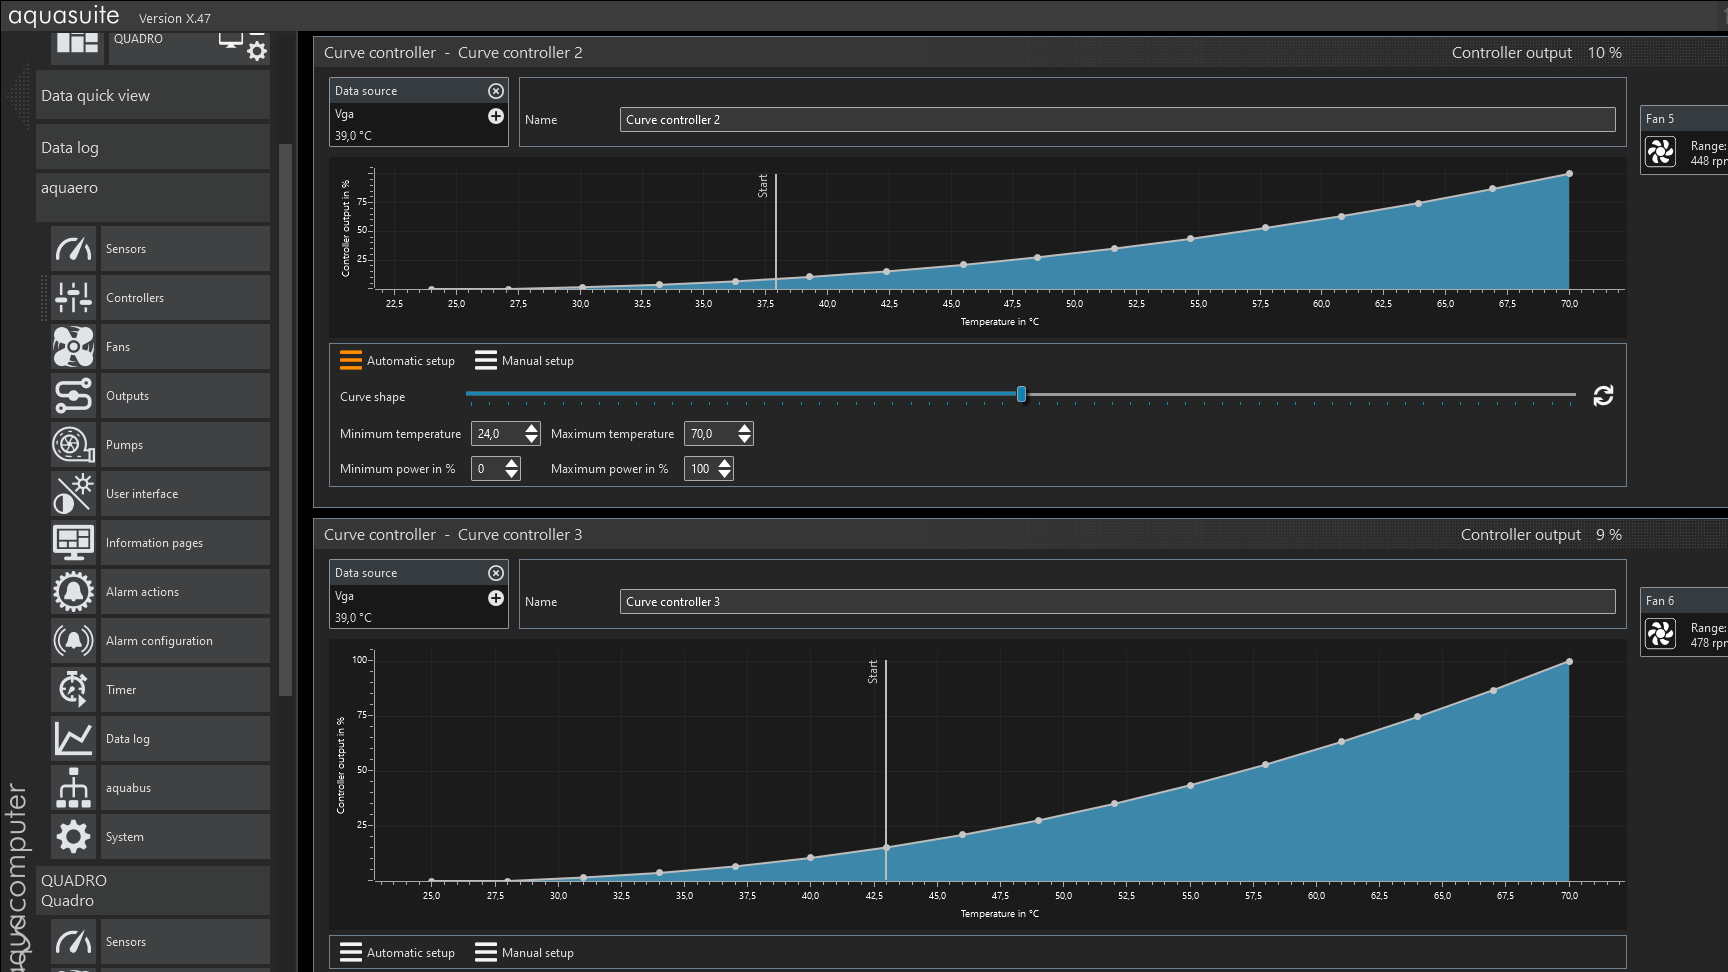Open Data quick view menu item
Viewport: 1728px width, 972px height.
(x=152, y=96)
